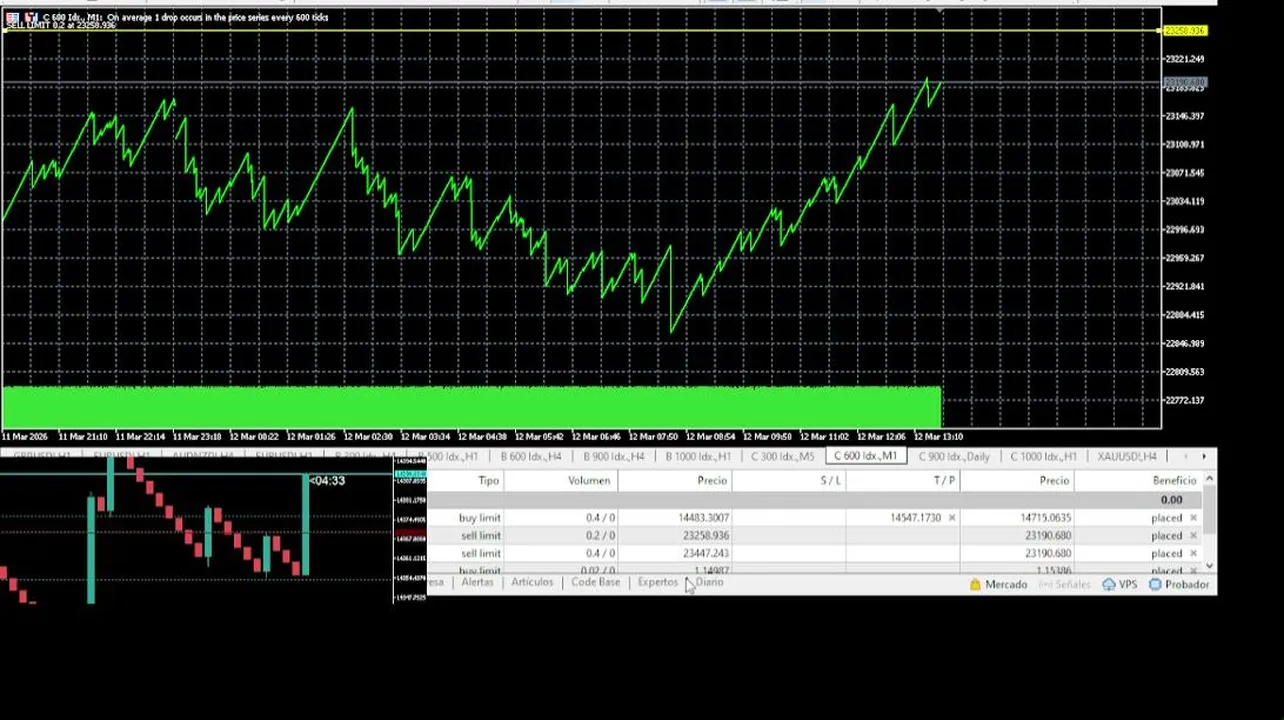Click the SELL LIMIT 0.2 at 23258.936 label
Screen dimensions: 1284x720
pyautogui.click(x=61, y=25)
